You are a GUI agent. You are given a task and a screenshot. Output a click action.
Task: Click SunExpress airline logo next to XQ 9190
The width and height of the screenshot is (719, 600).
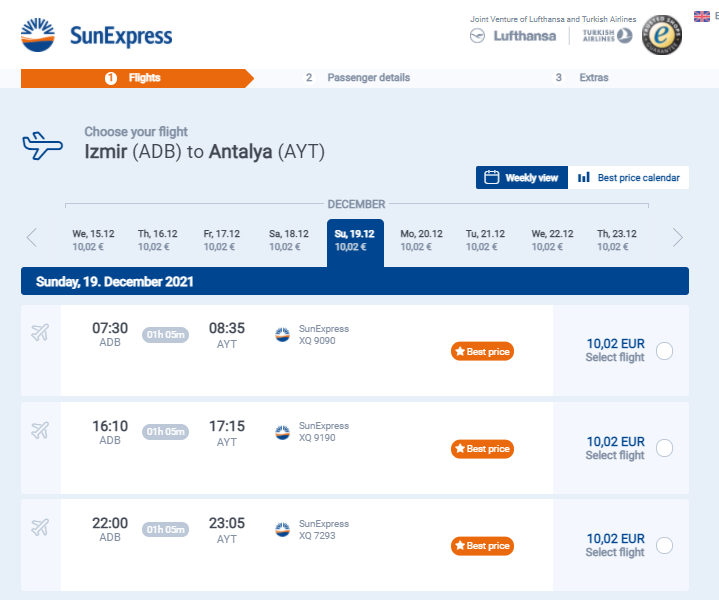282,432
